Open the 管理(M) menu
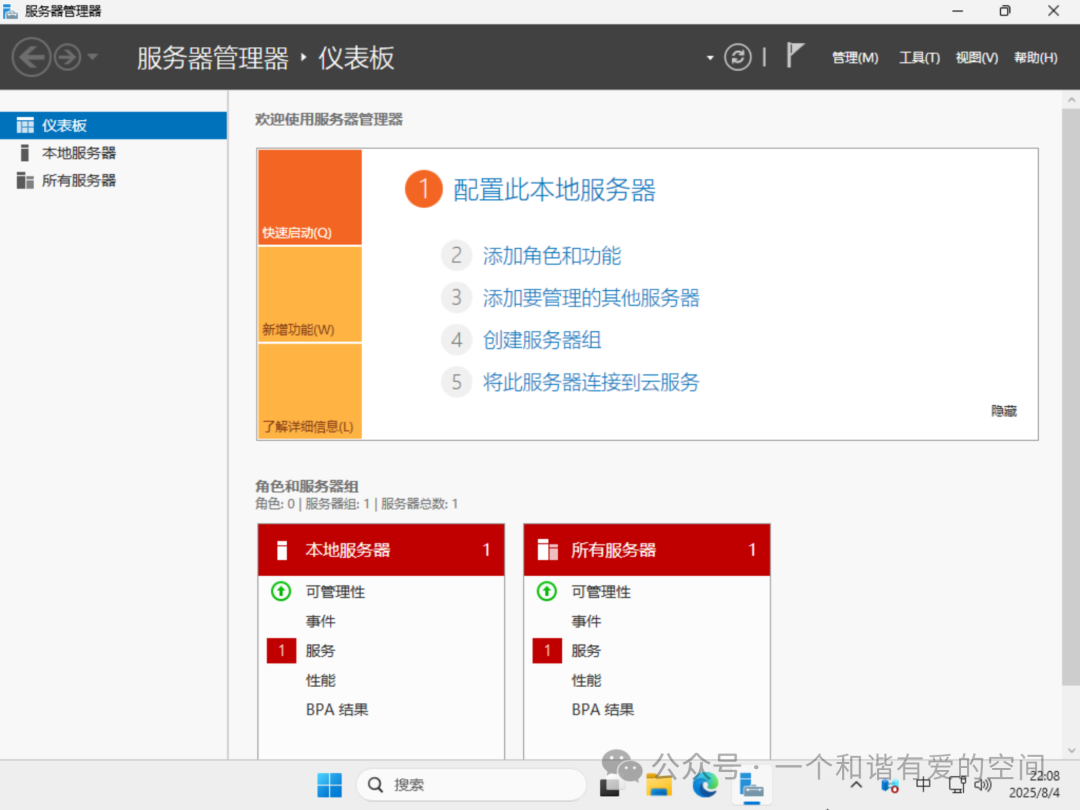The image size is (1080, 810). click(x=854, y=58)
